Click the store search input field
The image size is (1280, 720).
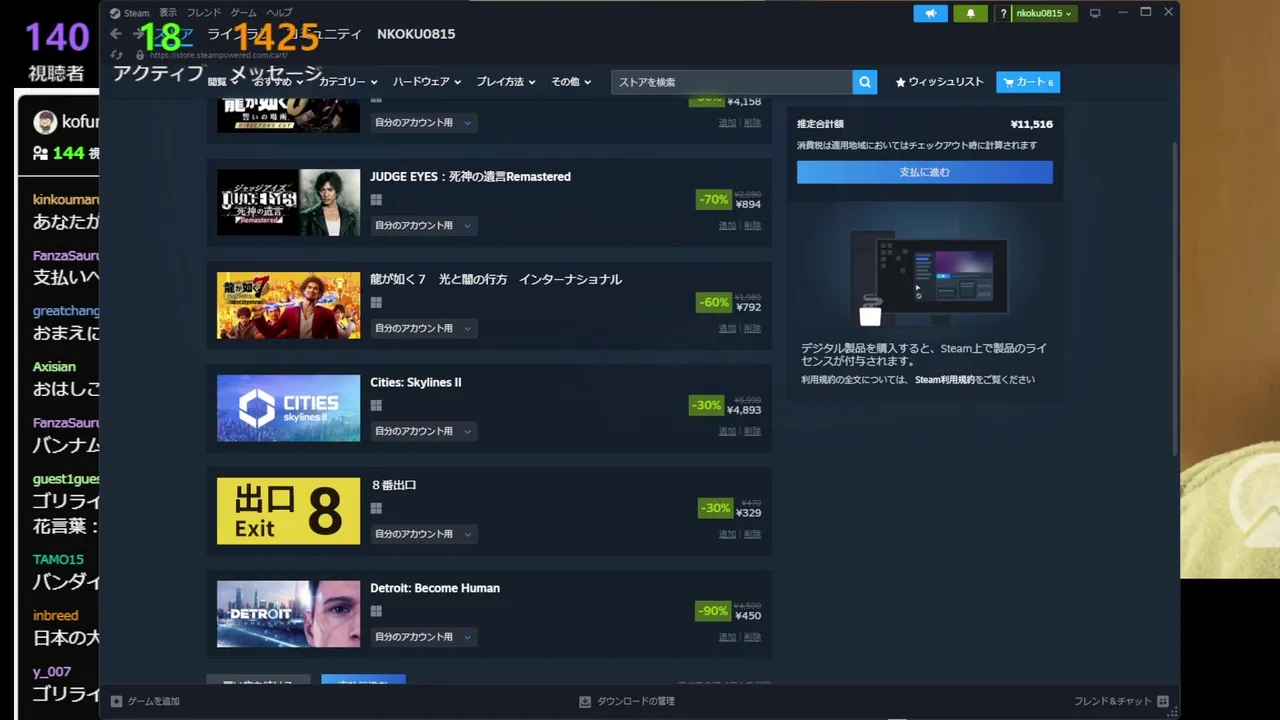click(x=732, y=82)
